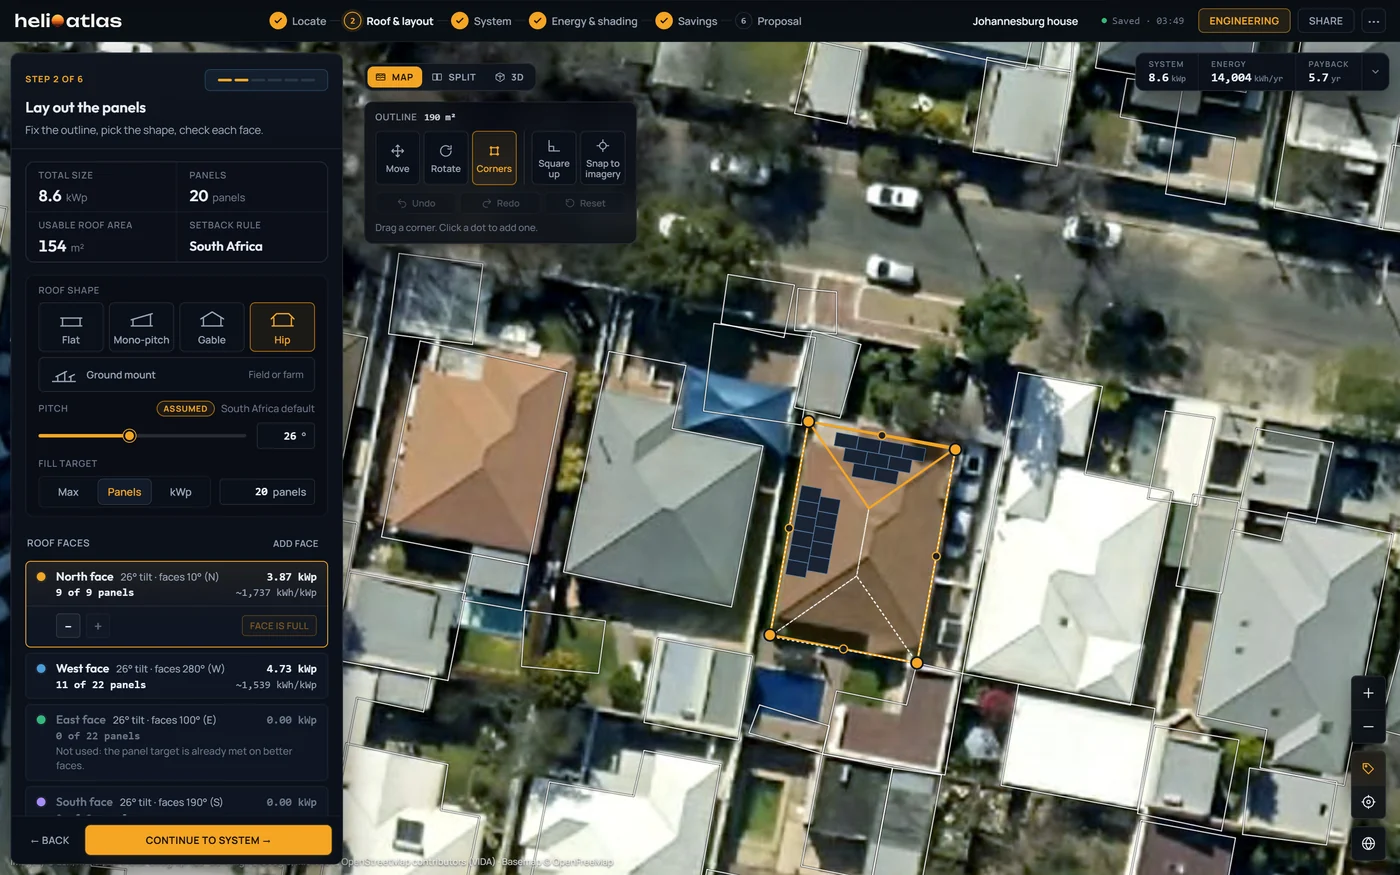
Task: Choose the Mono-pitch roof shape
Action: [141, 327]
